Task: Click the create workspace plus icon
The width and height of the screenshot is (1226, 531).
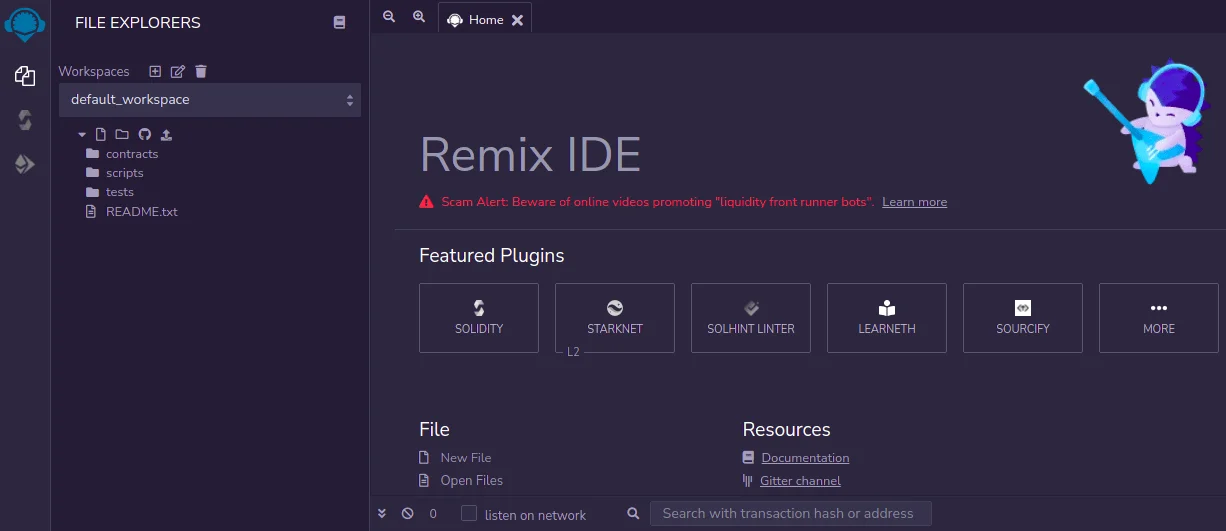Action: click(x=155, y=71)
